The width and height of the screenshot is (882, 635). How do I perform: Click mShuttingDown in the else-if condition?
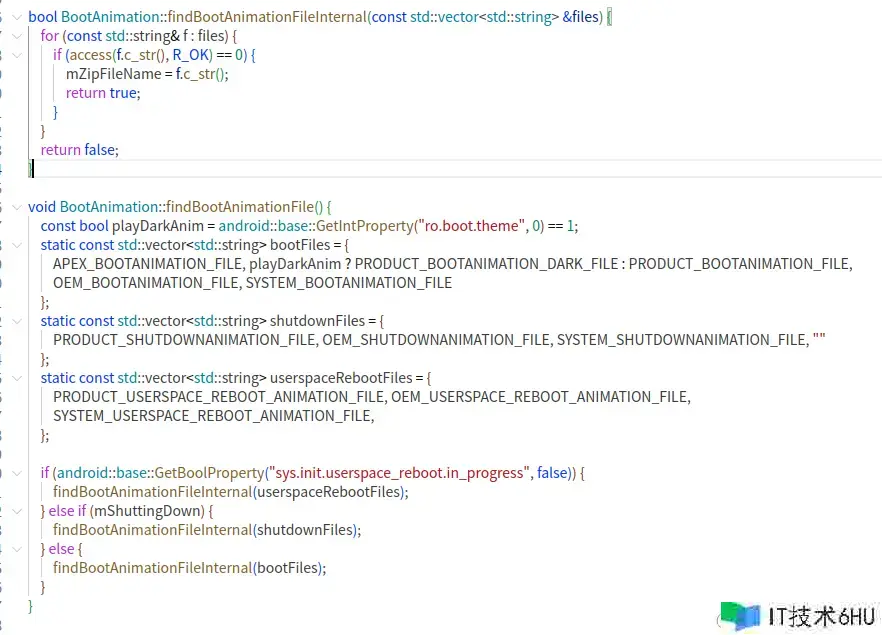(147, 511)
